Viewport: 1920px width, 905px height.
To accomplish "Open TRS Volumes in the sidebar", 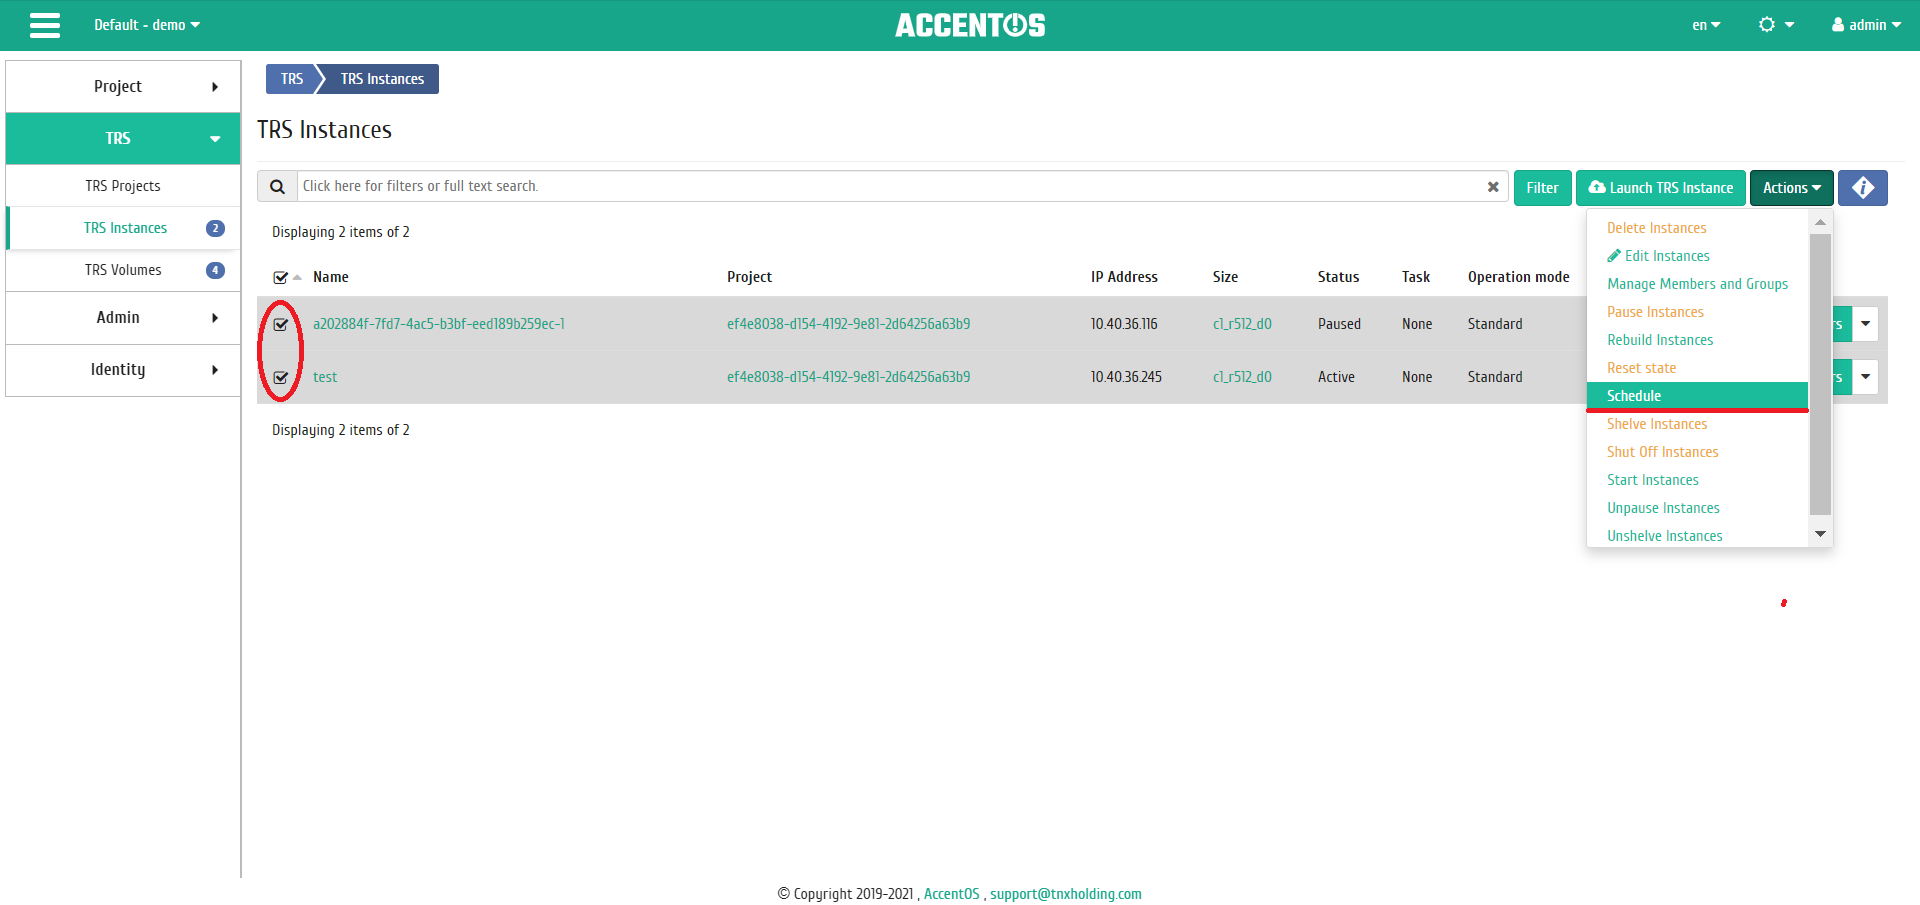I will point(123,270).
